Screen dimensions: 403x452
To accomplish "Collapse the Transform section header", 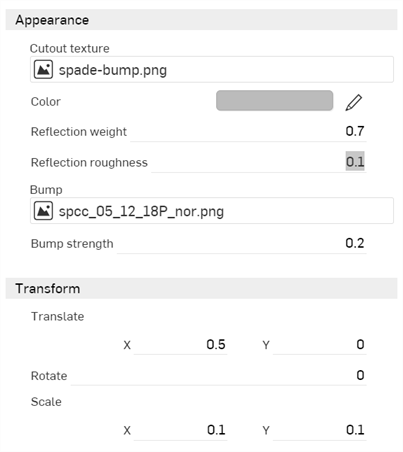I will [x=201, y=288].
